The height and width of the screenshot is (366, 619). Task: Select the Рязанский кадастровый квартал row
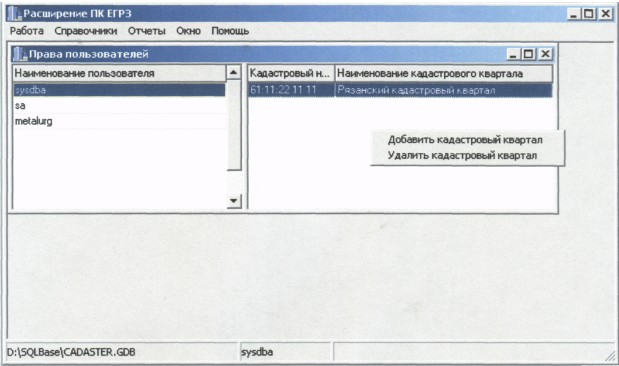400,90
